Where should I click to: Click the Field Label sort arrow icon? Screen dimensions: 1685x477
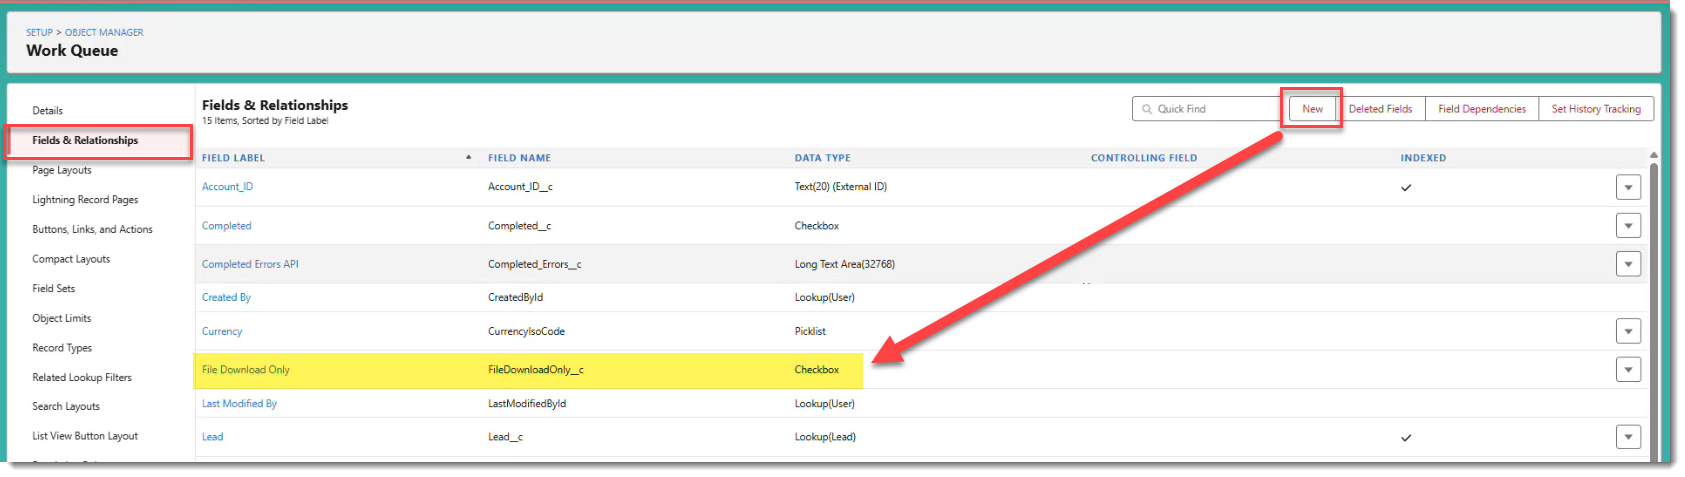(468, 158)
